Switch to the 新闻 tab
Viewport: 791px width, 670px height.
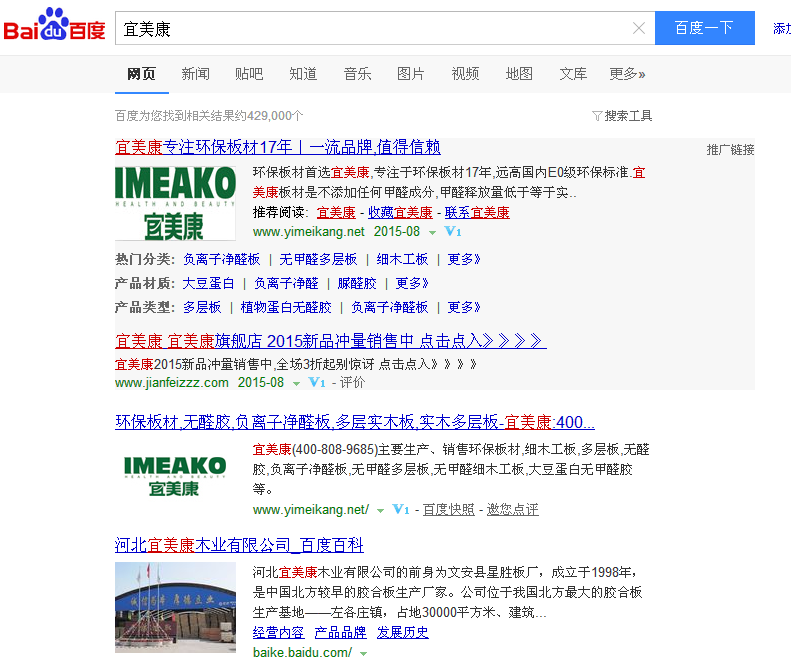click(x=195, y=74)
